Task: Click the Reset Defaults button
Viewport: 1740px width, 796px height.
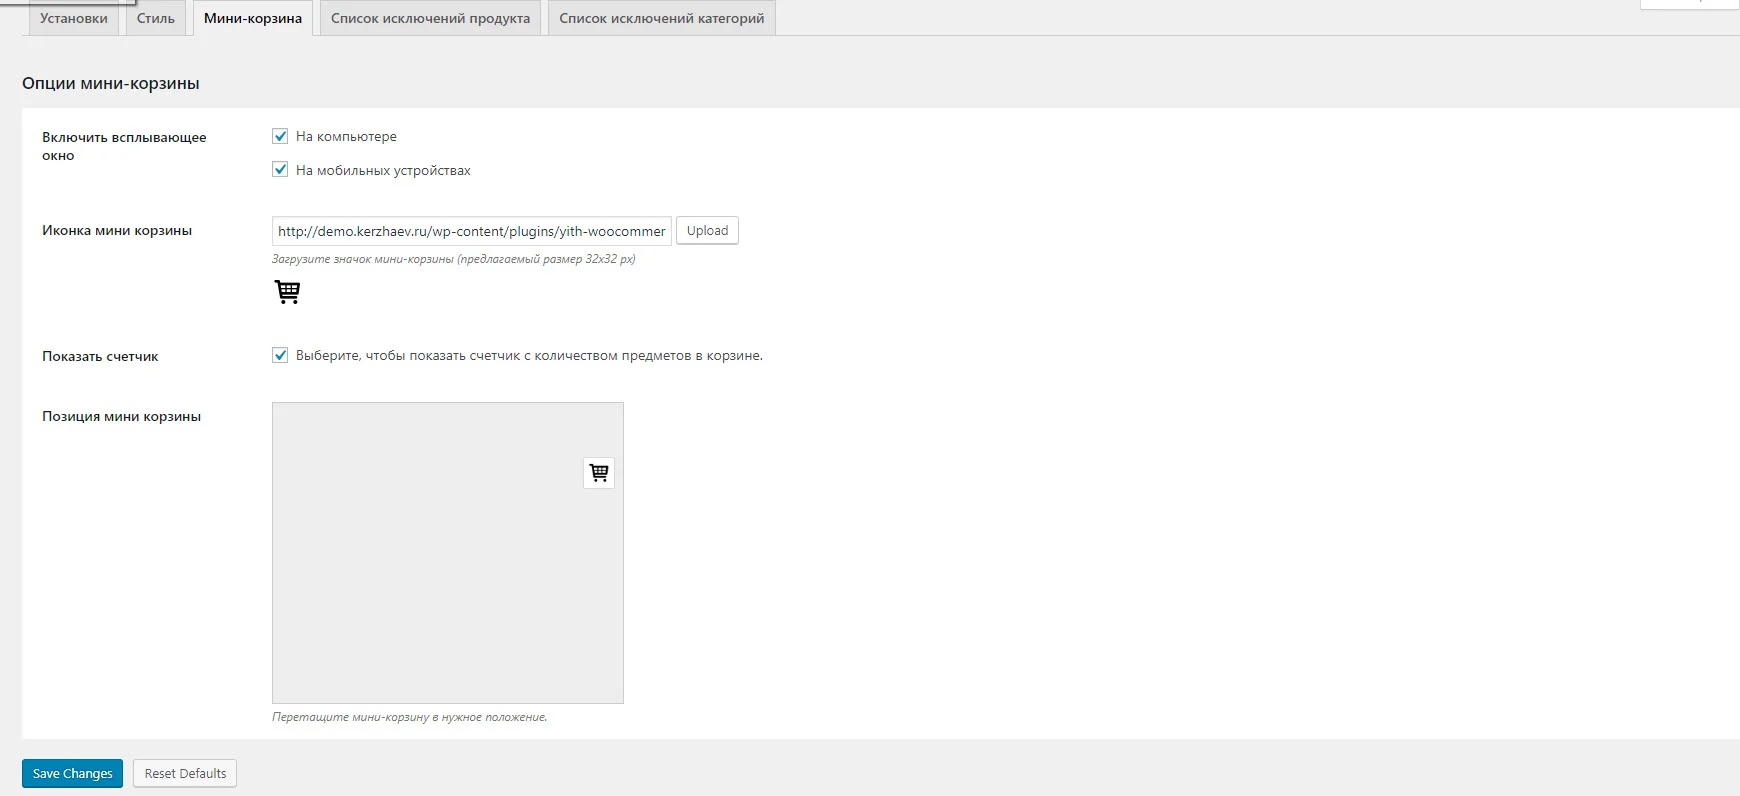Action: tap(185, 773)
